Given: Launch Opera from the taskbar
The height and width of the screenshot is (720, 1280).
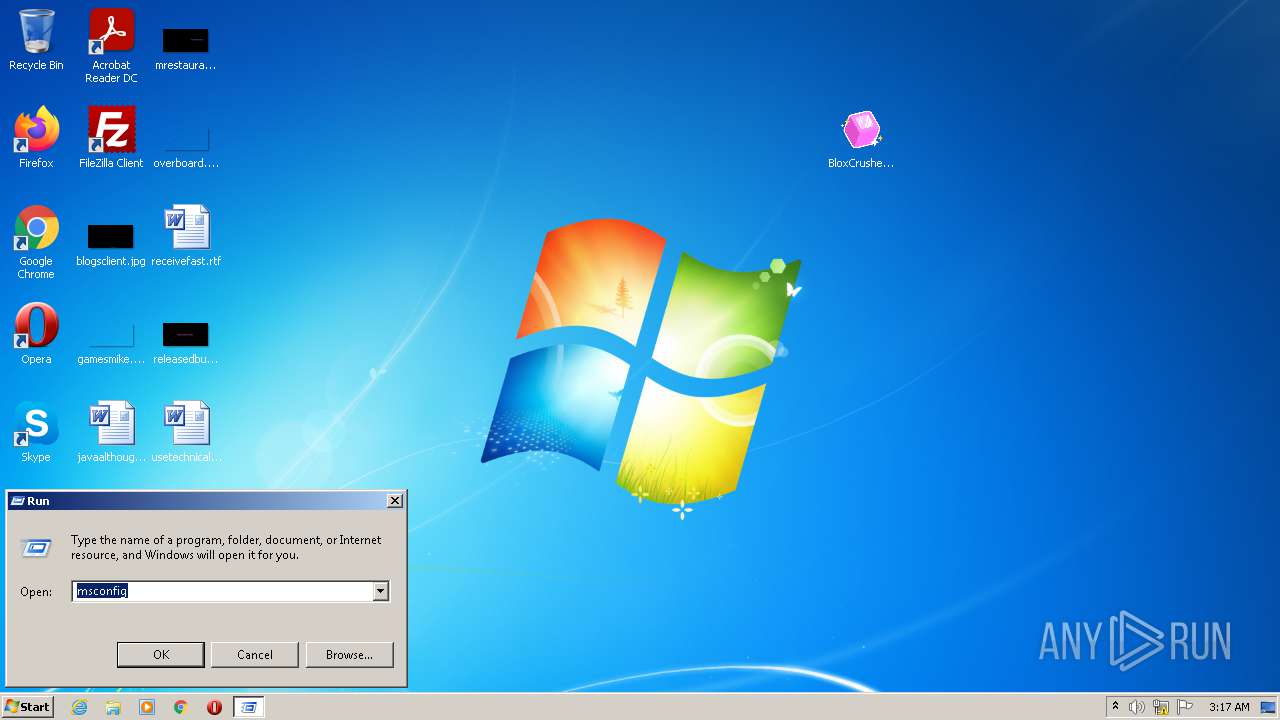Looking at the screenshot, I should [214, 707].
